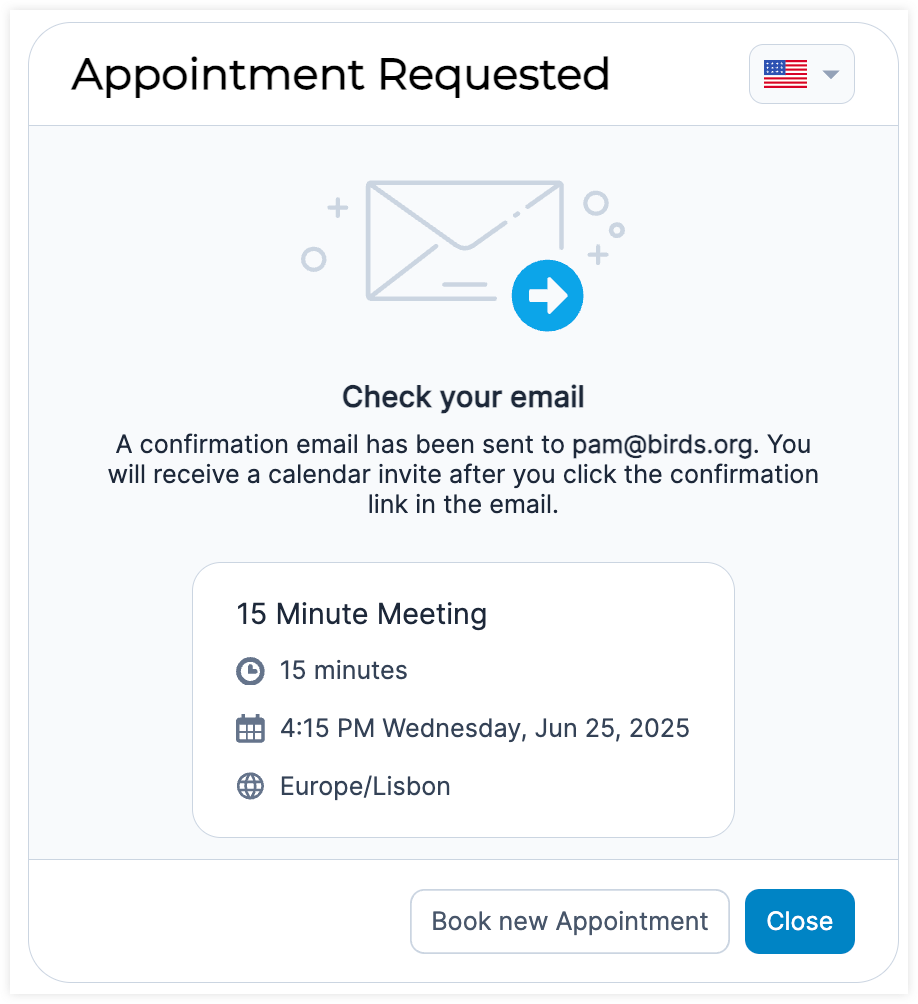Viewport: 918px width, 1004px height.
Task: Select the confirmation message paragraph
Action: point(463,474)
